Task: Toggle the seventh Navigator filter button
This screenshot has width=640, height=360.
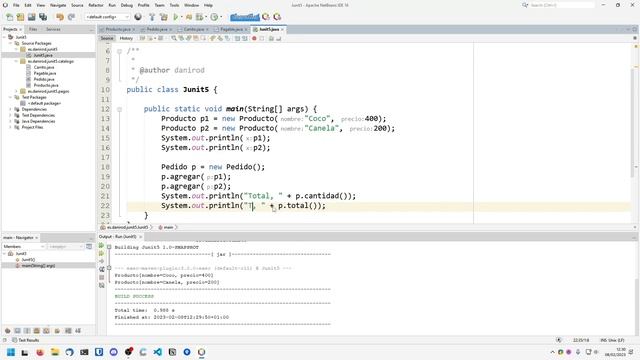Action: coord(68,331)
